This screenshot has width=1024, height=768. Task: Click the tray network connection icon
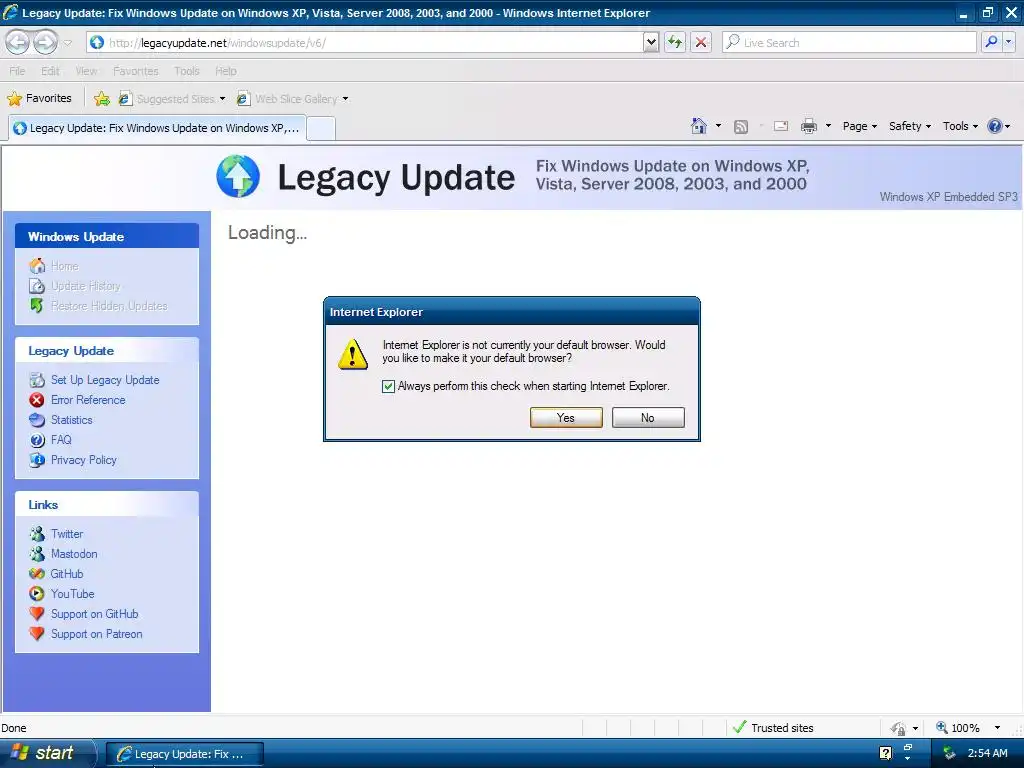[x=950, y=754]
